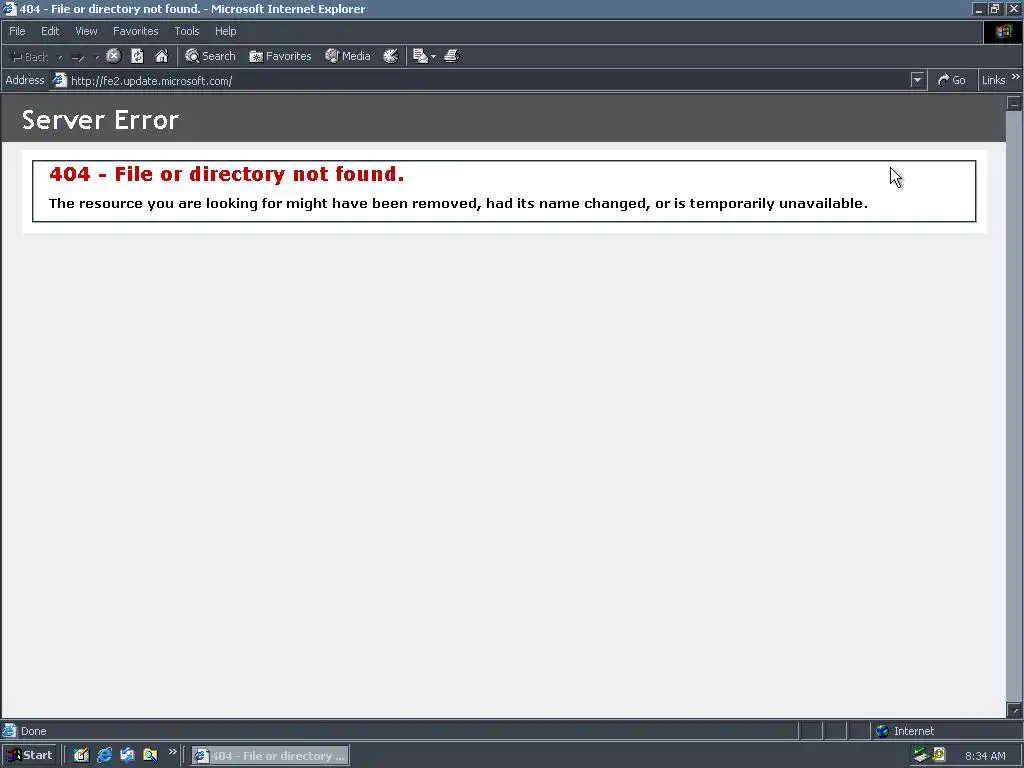Click the yellow tray icon next to clock

[x=939, y=754]
